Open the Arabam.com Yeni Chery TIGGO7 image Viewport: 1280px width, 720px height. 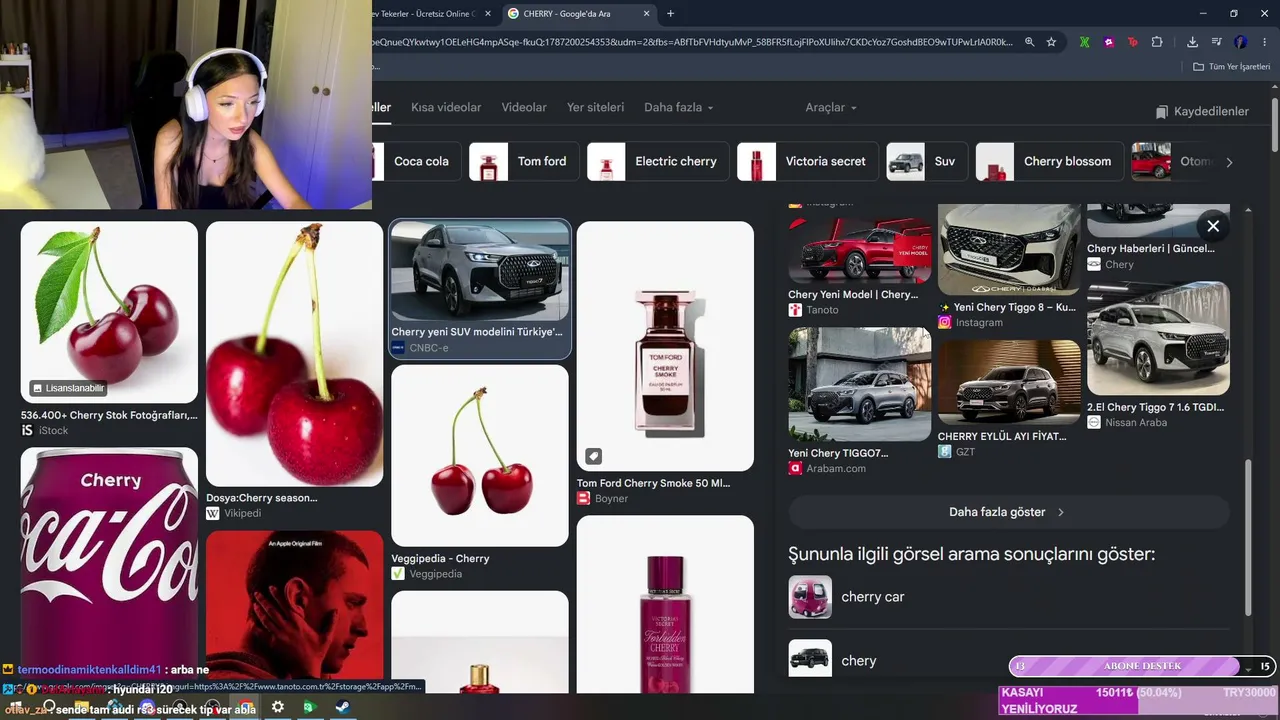click(860, 384)
